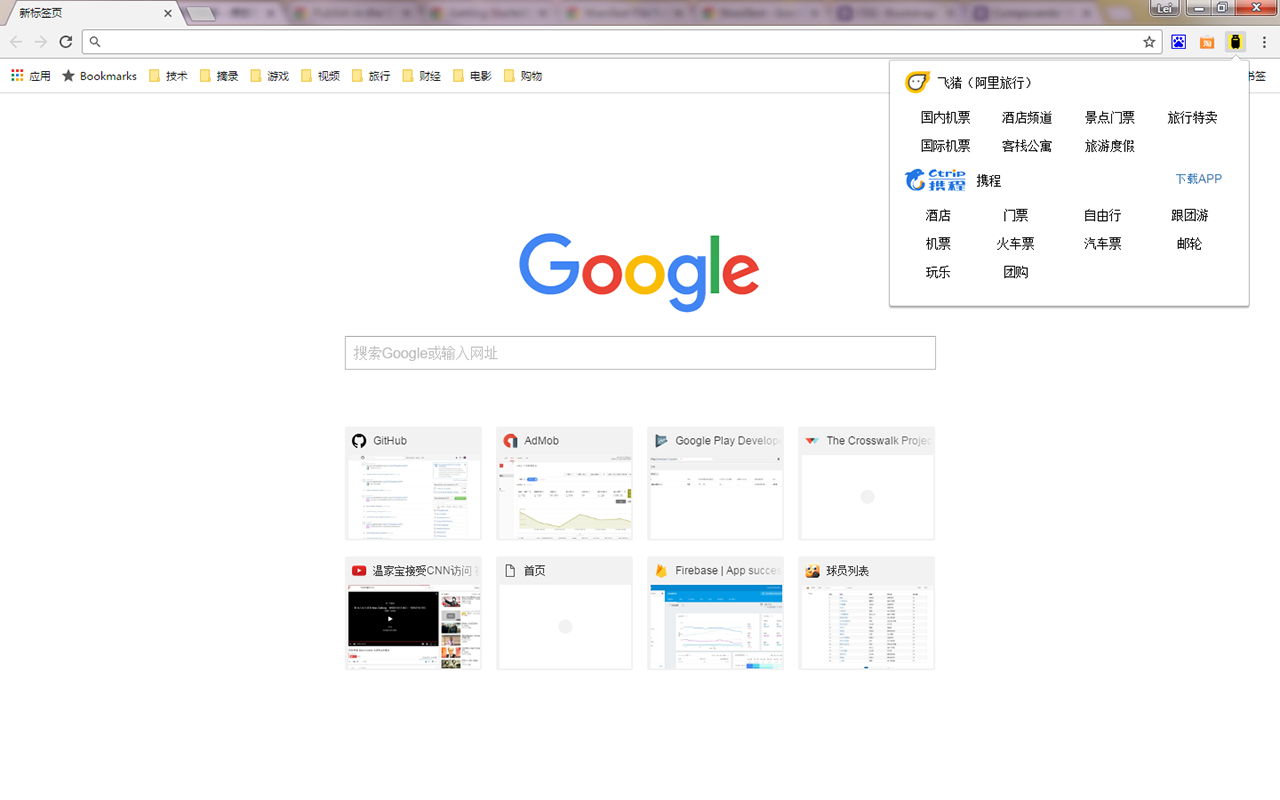Viewport: 1280px width, 800px height.
Task: Click 酒店频道 in the popup
Action: pyautogui.click(x=1027, y=118)
